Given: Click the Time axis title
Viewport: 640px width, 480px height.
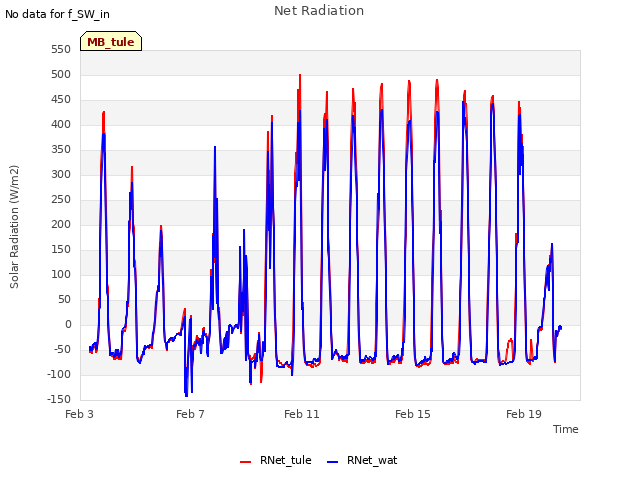Looking at the screenshot, I should (x=565, y=429).
